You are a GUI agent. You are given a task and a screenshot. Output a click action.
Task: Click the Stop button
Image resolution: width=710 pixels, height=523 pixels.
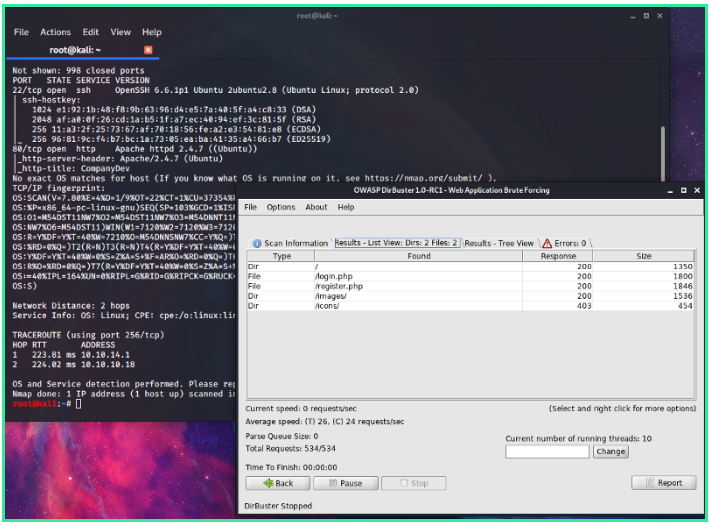[413, 483]
